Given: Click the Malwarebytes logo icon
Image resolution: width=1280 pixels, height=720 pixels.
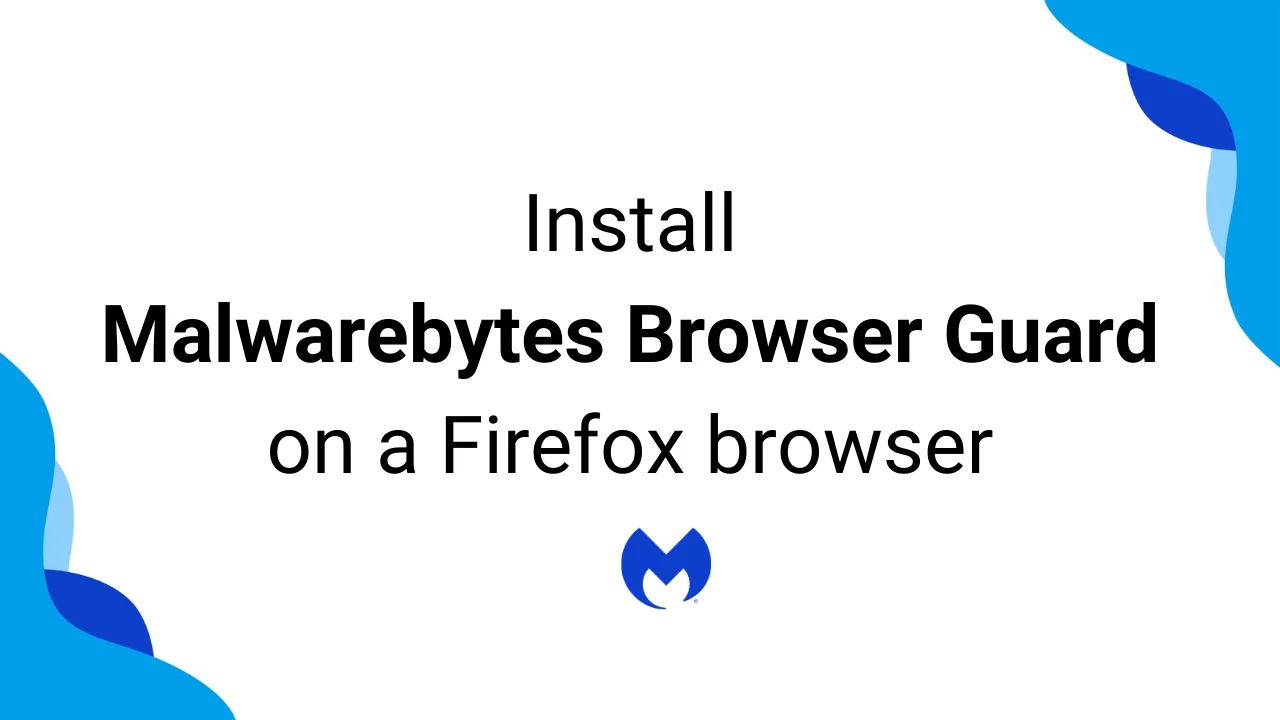Looking at the screenshot, I should point(665,568).
